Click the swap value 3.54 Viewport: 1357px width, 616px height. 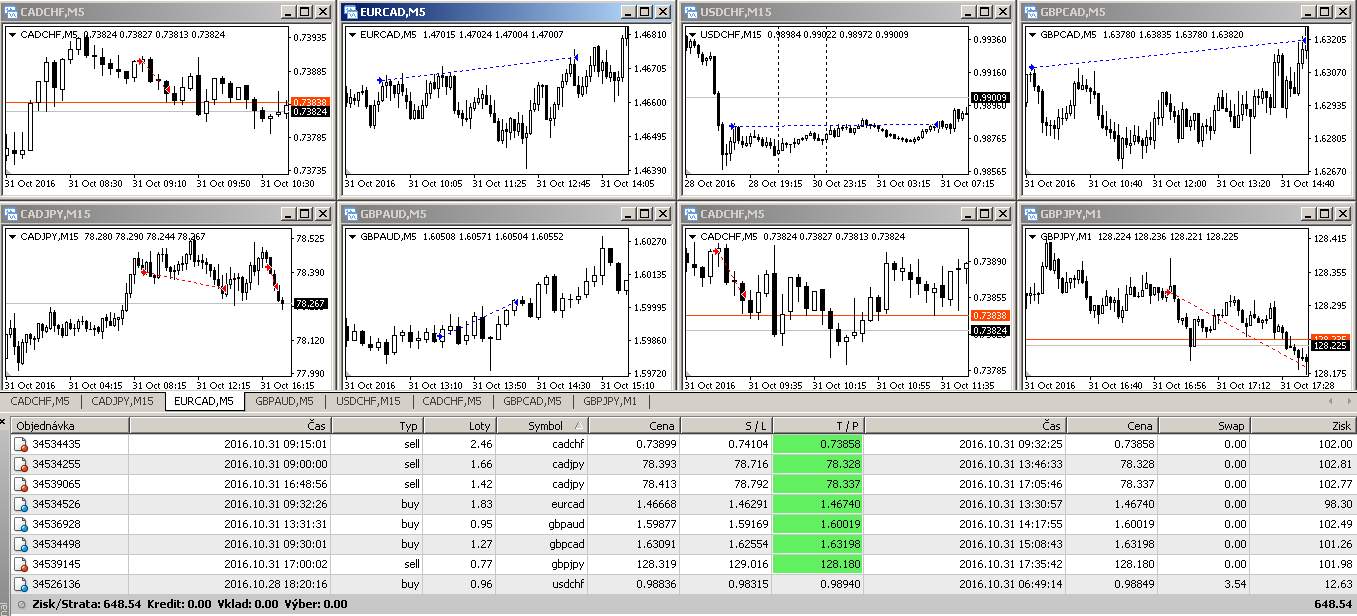(x=1234, y=584)
